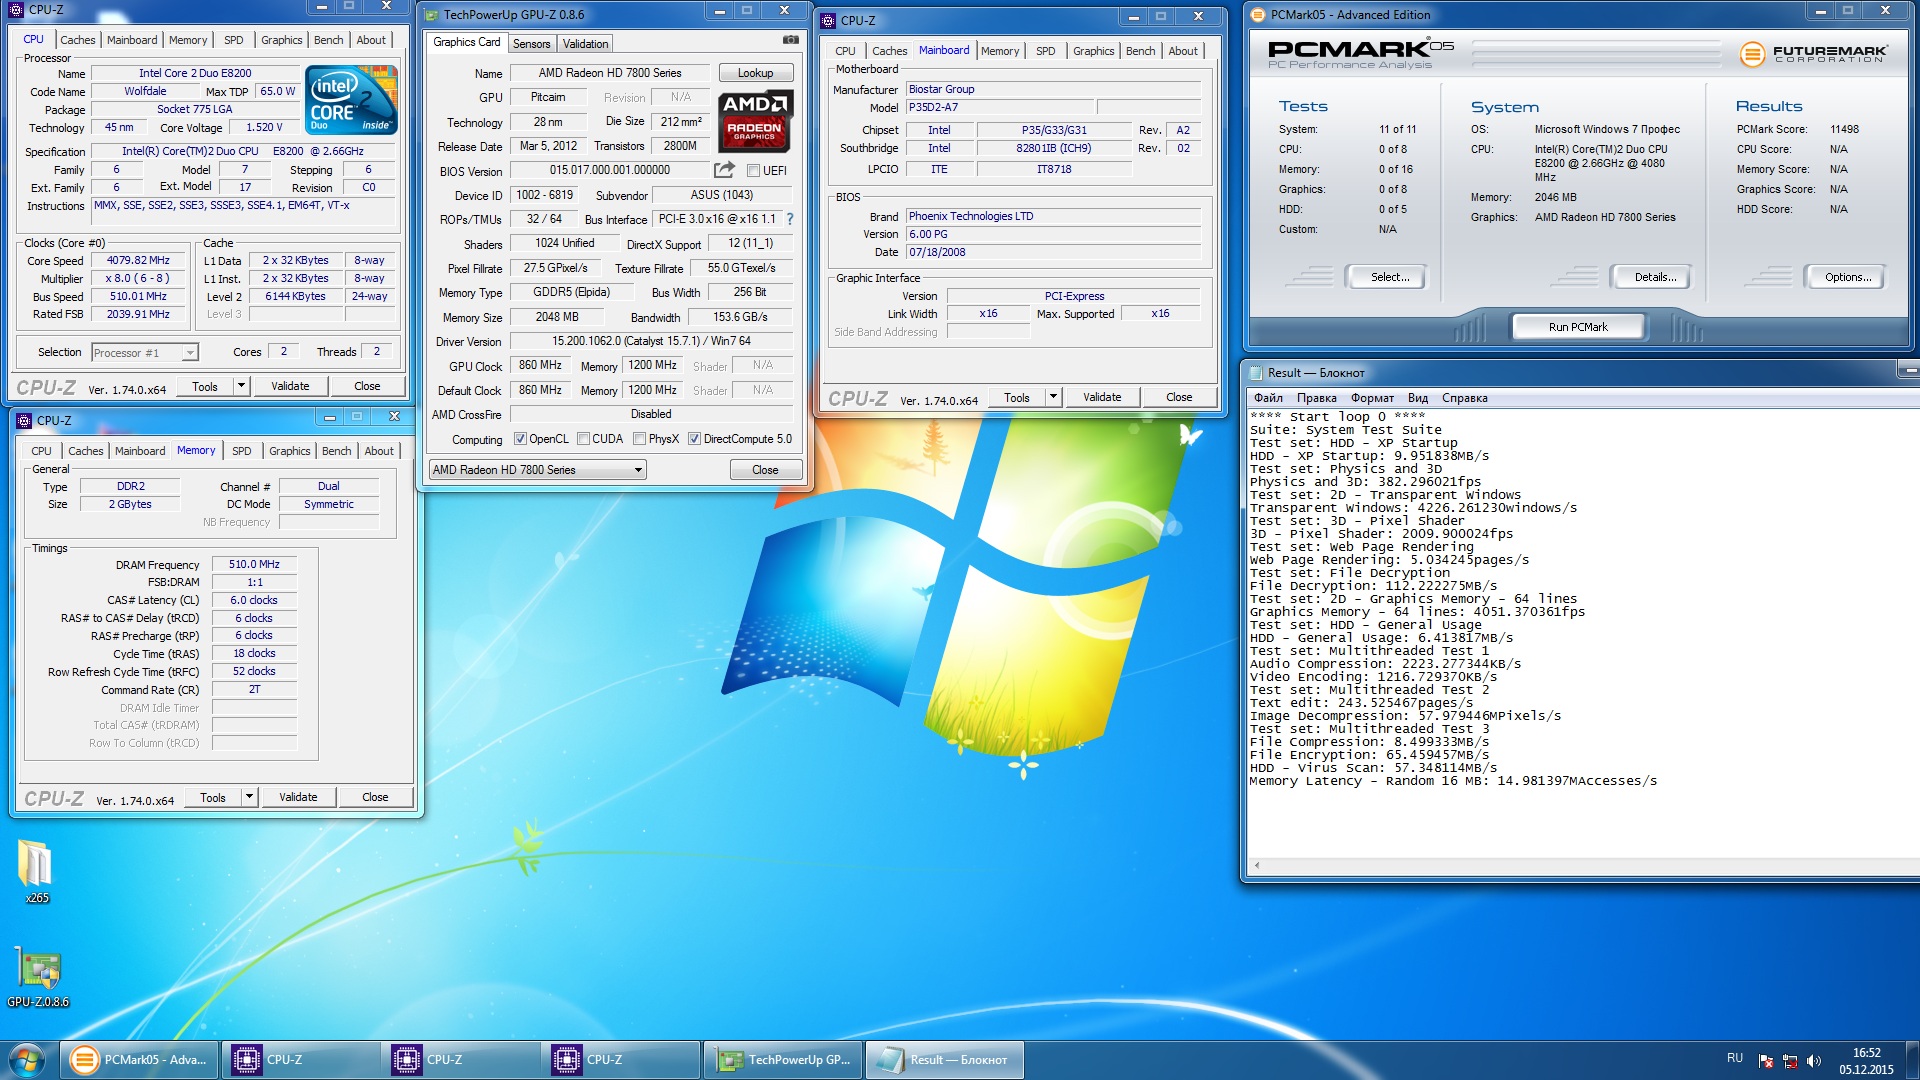Click the GPU-Z screenshot camera icon

point(790,40)
